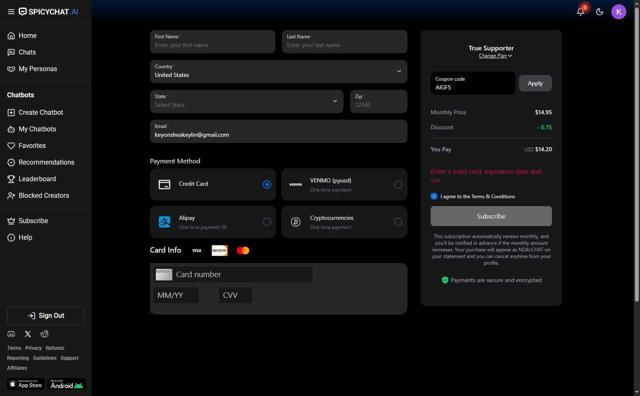The width and height of the screenshot is (640, 396).
Task: Open Help page
Action: pos(20,238)
